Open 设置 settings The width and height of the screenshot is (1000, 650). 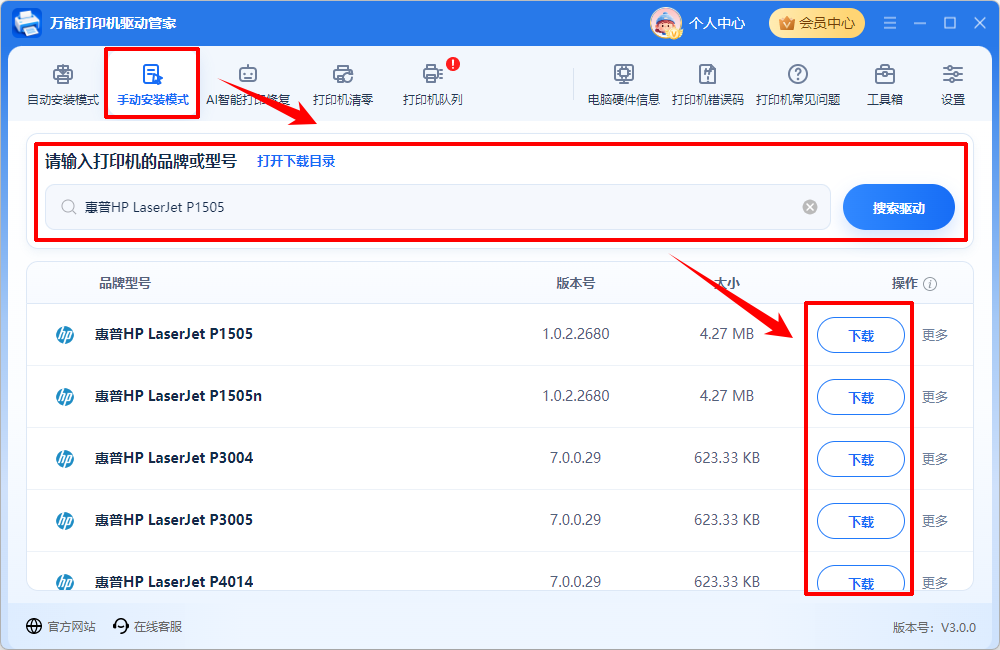point(953,84)
